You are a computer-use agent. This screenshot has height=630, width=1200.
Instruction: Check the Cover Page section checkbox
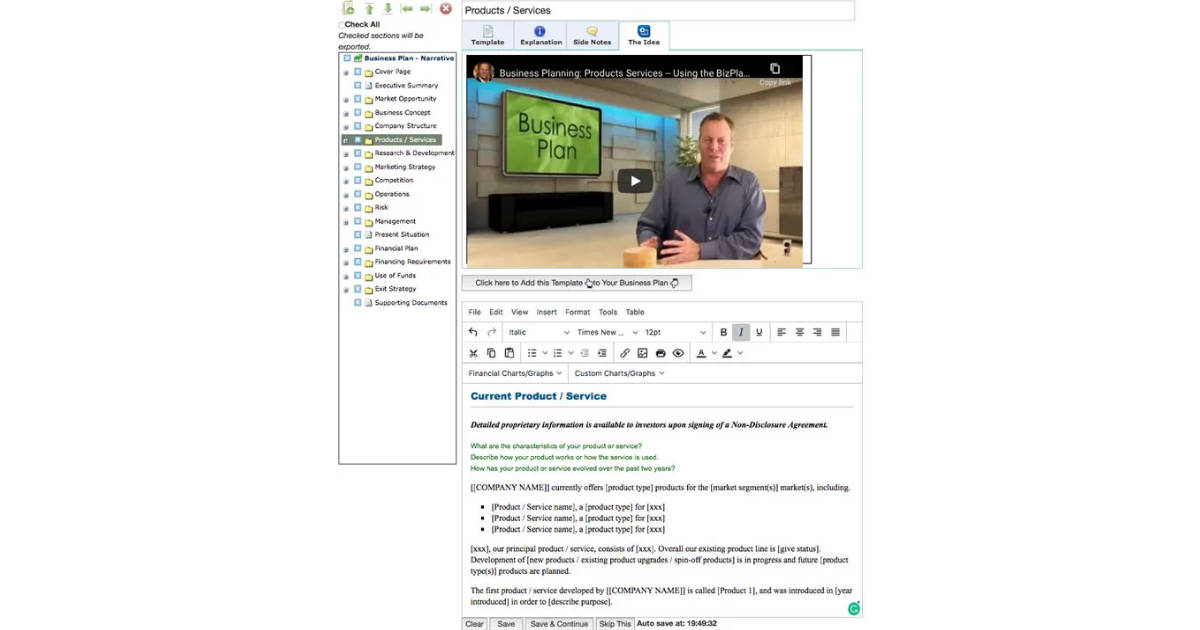pyautogui.click(x=358, y=72)
